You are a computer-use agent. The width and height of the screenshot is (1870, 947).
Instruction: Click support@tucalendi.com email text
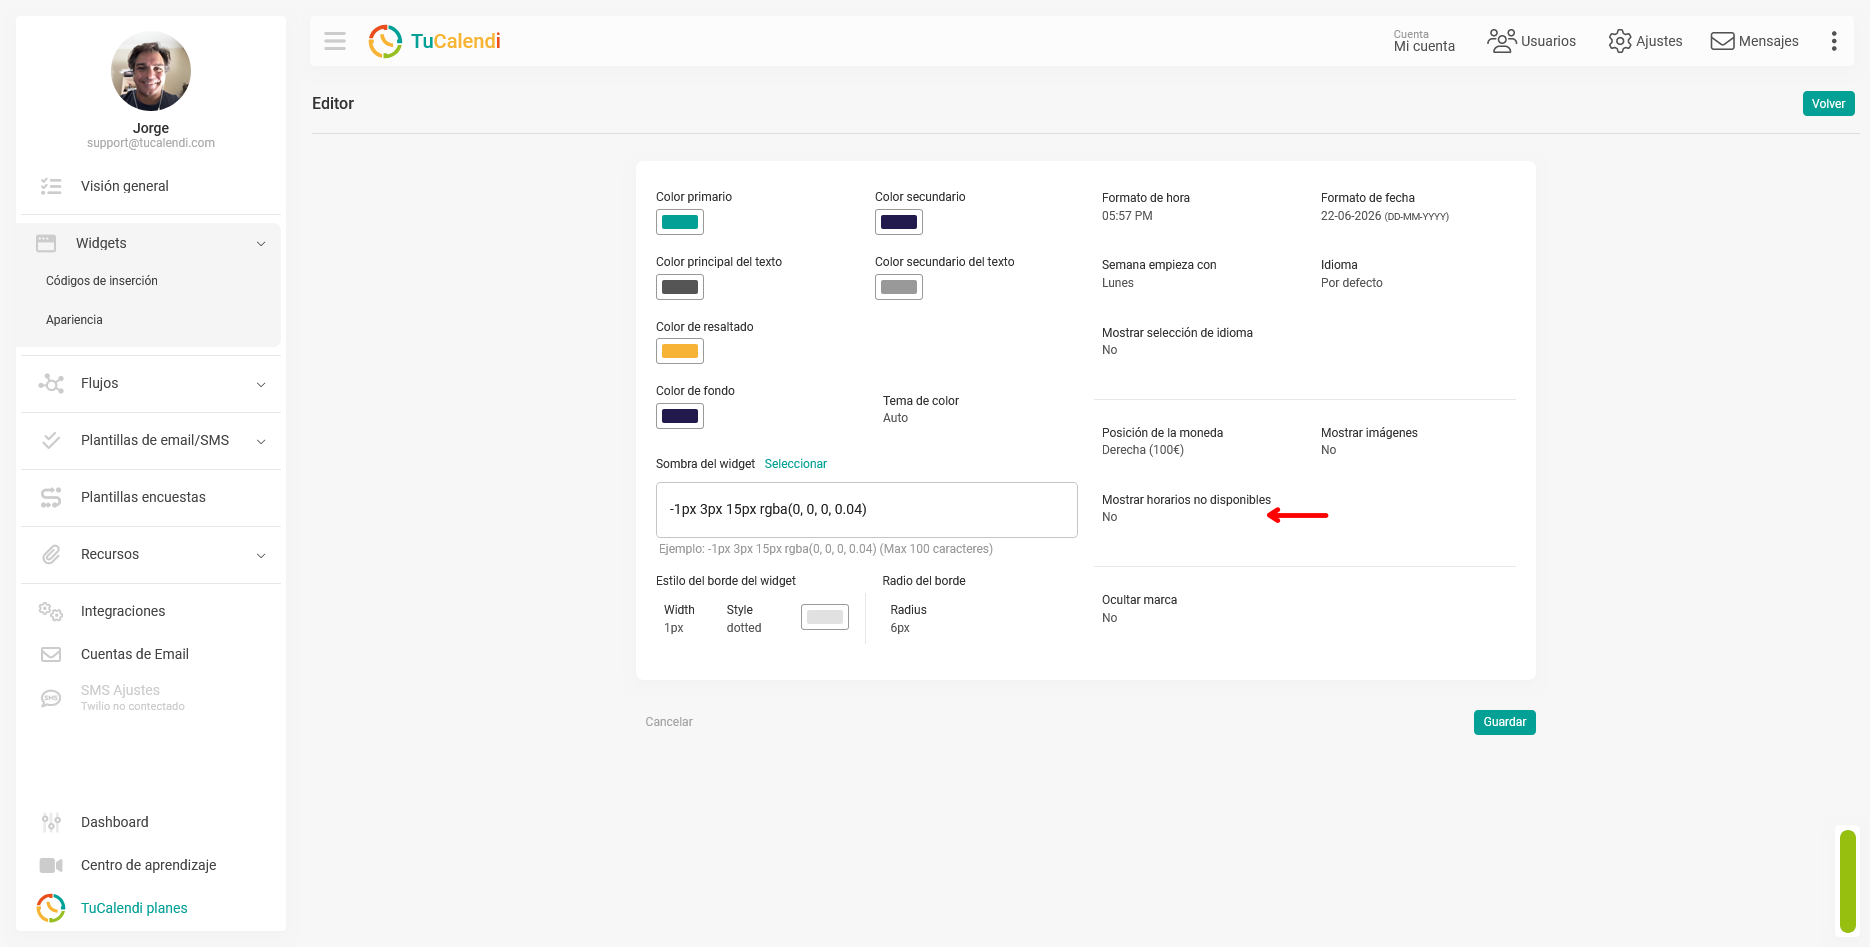tap(151, 143)
